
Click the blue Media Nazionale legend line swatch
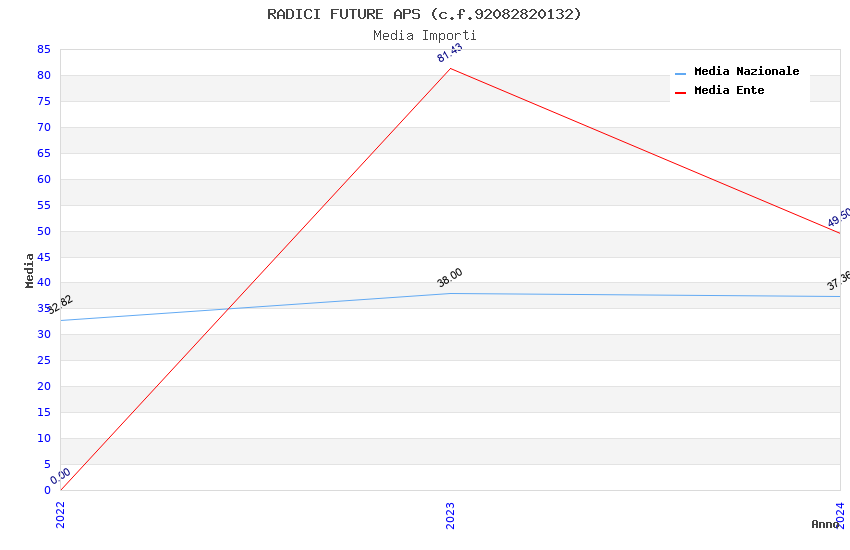(x=681, y=73)
